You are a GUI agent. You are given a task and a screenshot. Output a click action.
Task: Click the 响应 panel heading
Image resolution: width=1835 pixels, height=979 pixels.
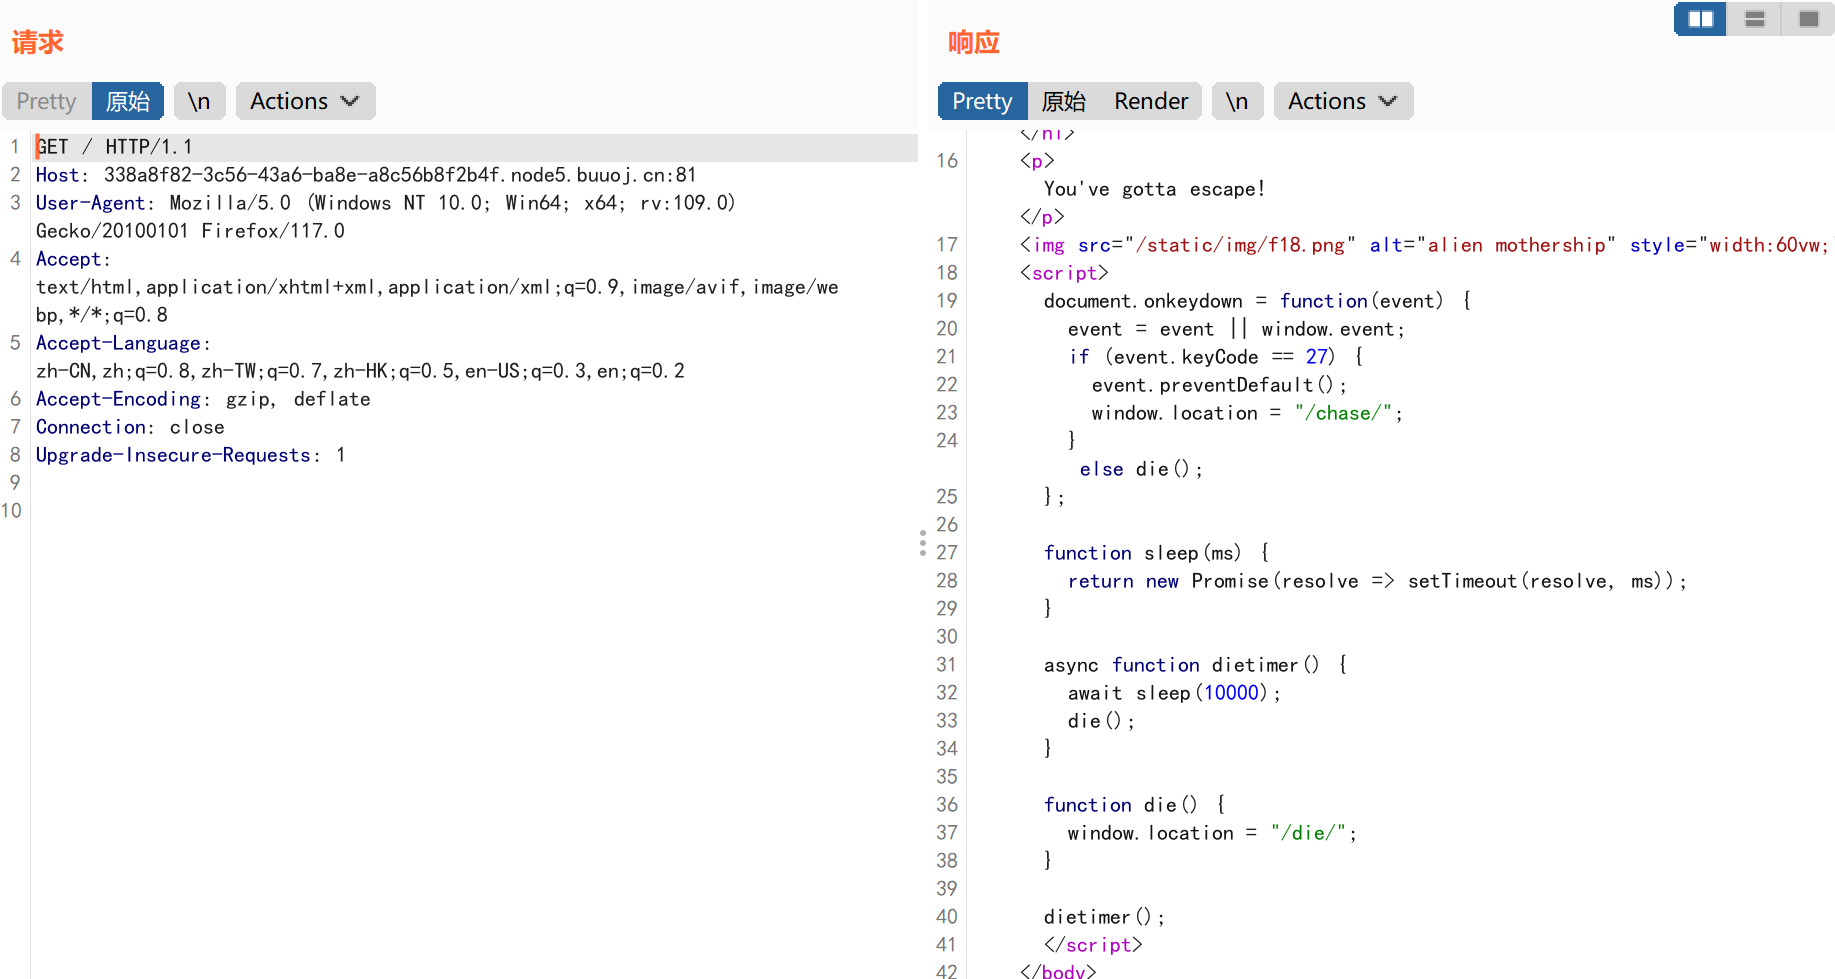coord(974,42)
